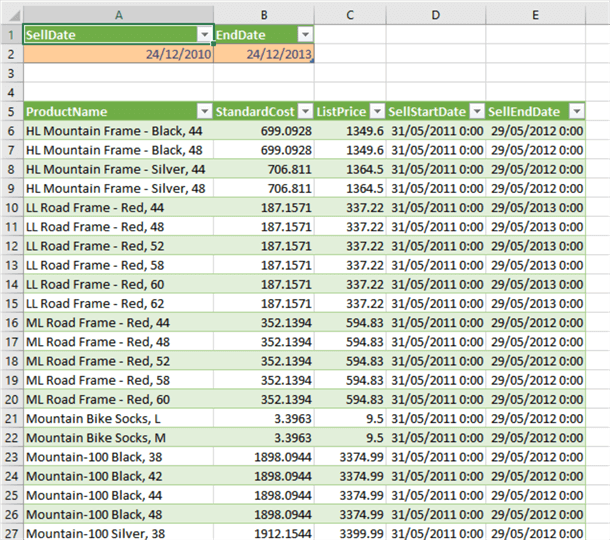The height and width of the screenshot is (540, 610).
Task: Select cell Mountain Bike Socks, M
Action: point(119,438)
